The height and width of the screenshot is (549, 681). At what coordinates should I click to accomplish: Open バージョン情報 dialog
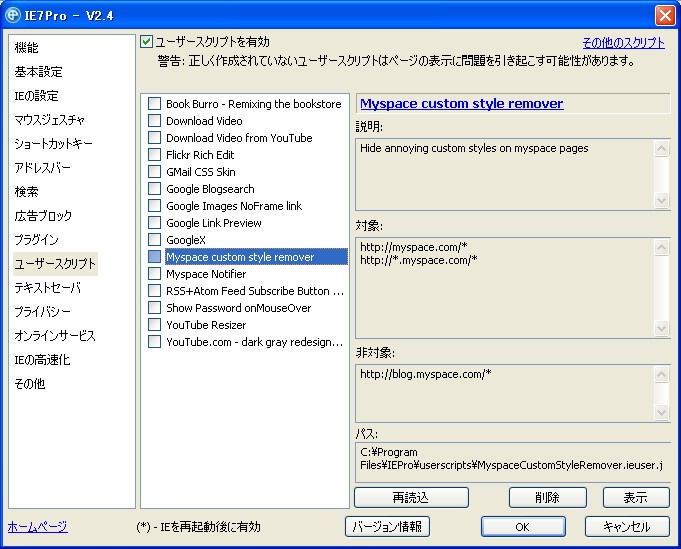click(x=387, y=526)
